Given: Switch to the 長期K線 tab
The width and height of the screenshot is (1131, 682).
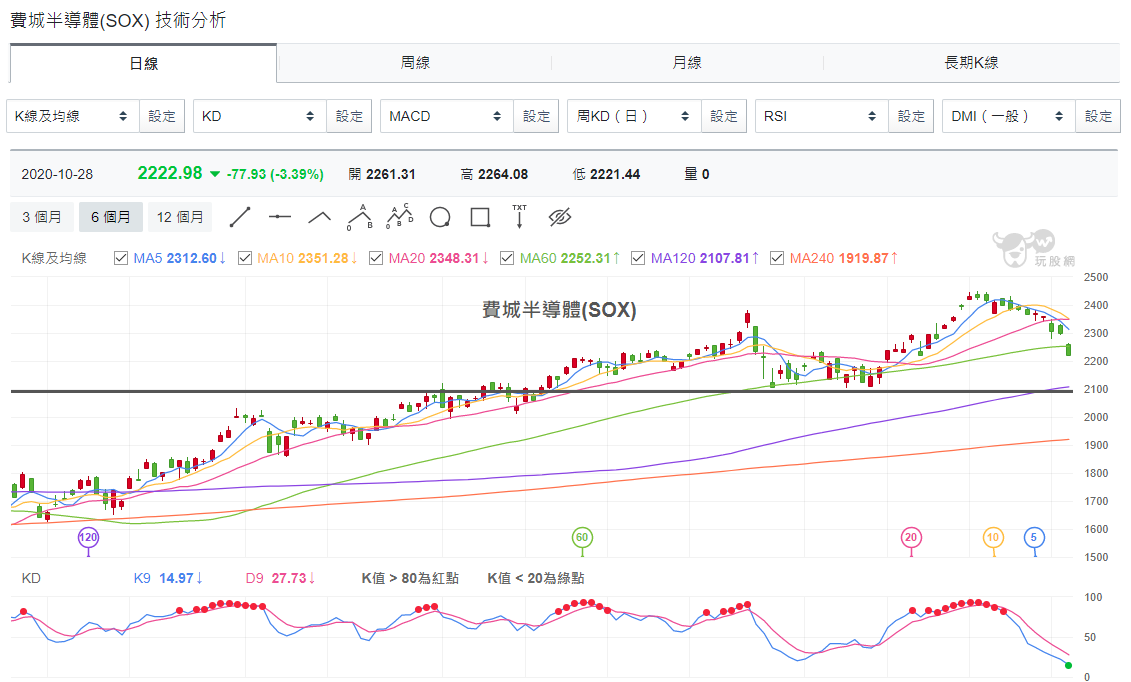Looking at the screenshot, I should [972, 63].
